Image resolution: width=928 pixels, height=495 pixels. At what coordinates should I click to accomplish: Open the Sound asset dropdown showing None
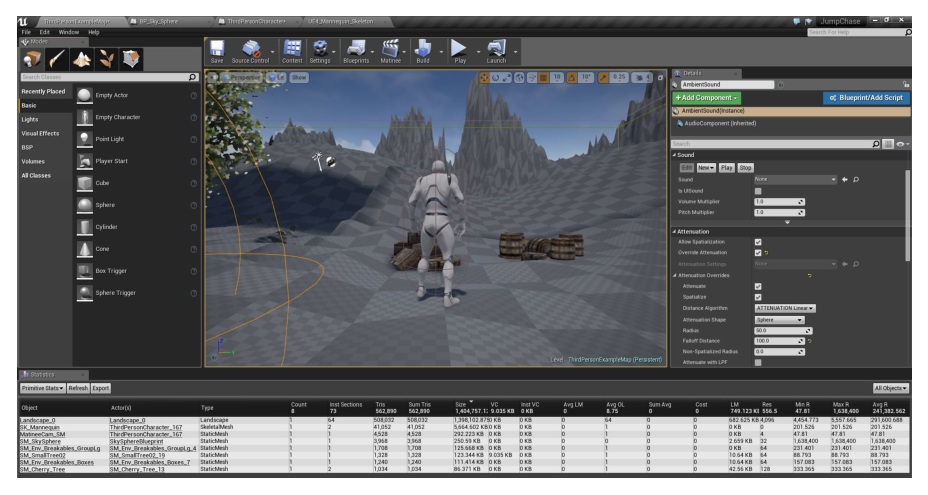tap(795, 179)
